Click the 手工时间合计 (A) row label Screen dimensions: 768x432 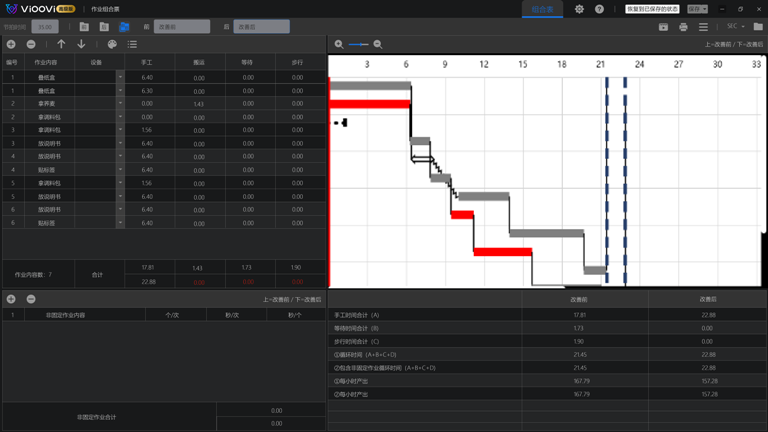pos(357,315)
